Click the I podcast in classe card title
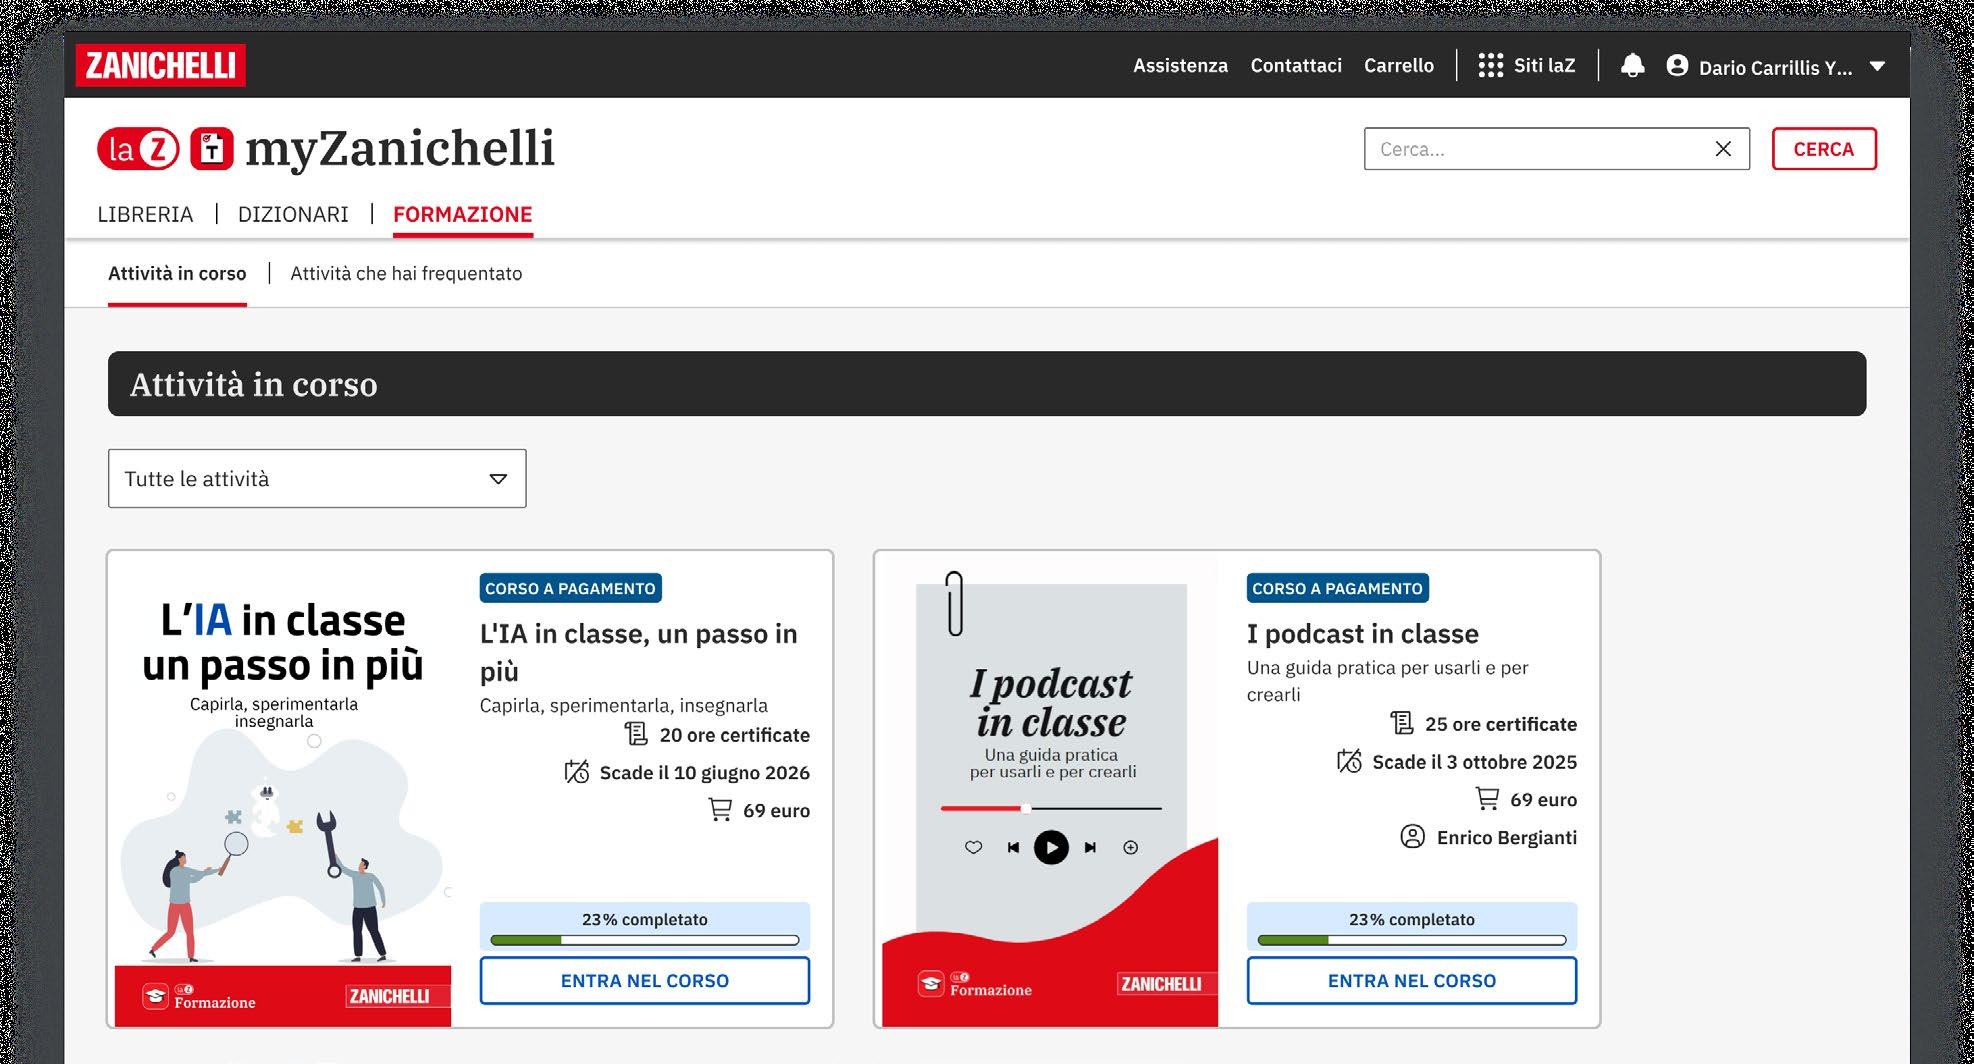 coord(1362,634)
